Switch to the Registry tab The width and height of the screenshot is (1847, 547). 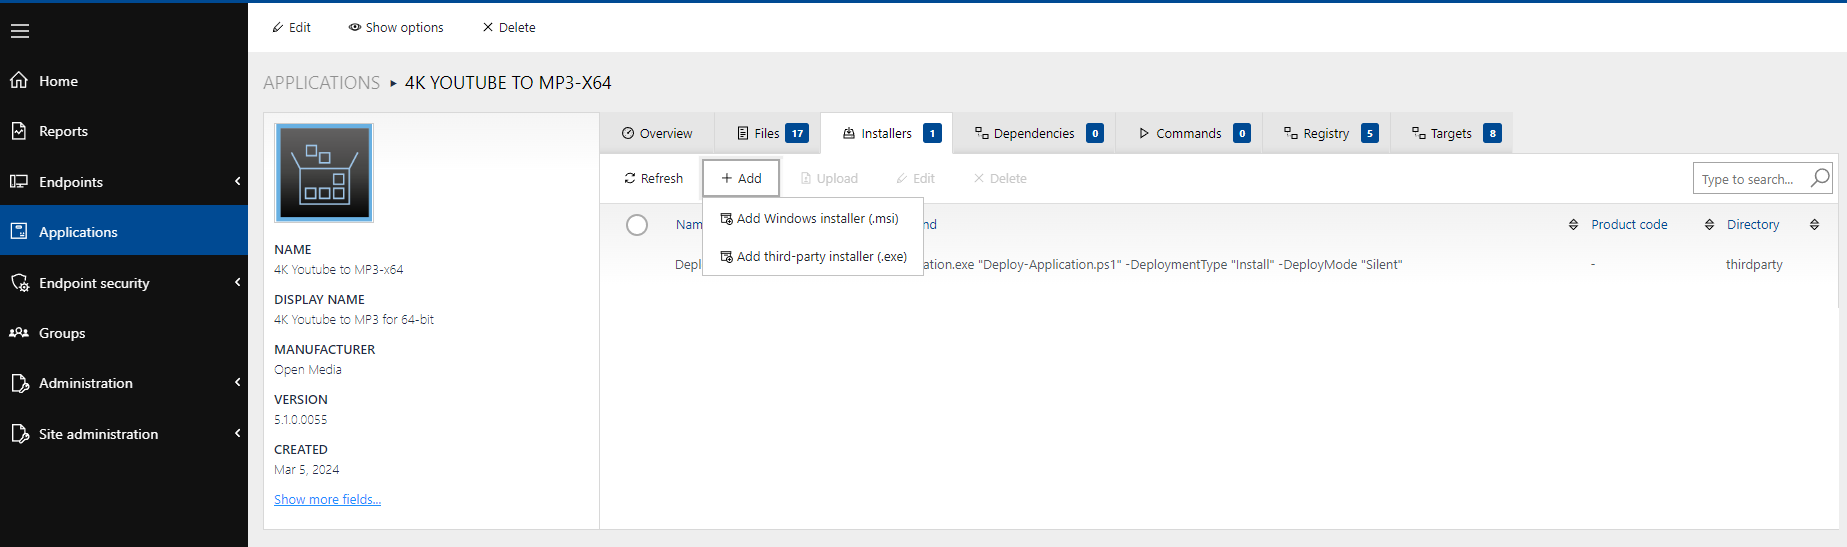pyautogui.click(x=1327, y=133)
